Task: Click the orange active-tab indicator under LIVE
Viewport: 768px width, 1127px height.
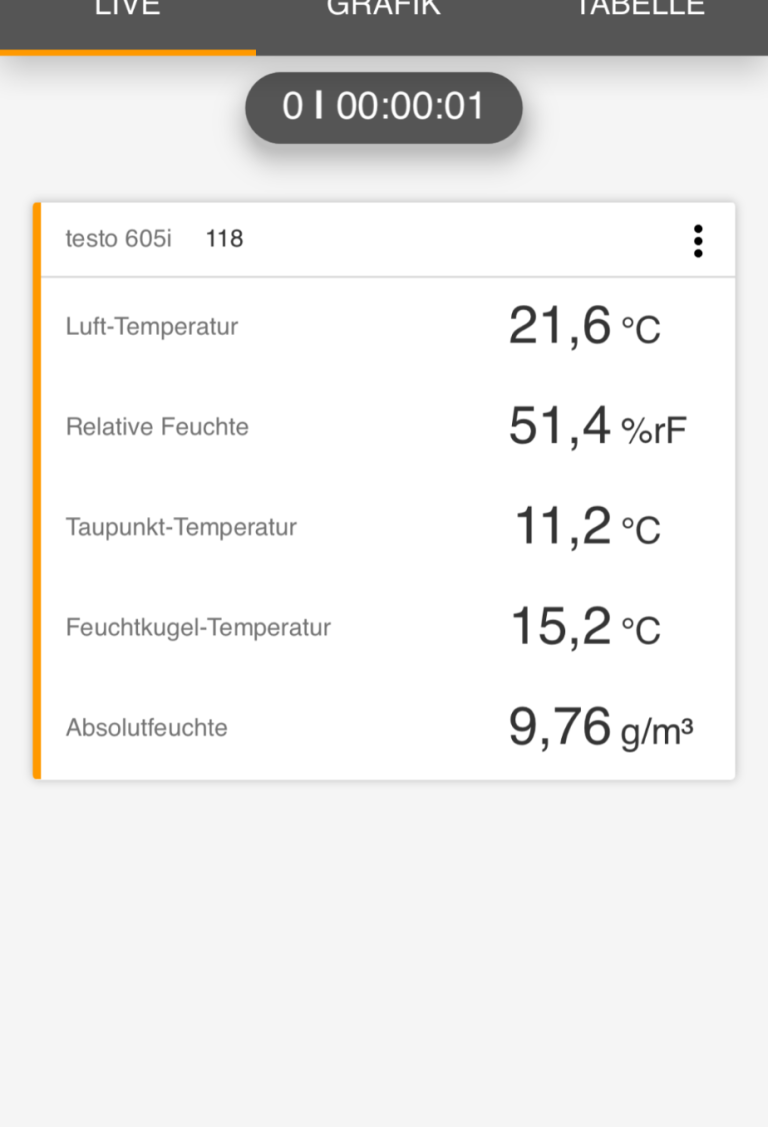Action: click(128, 52)
